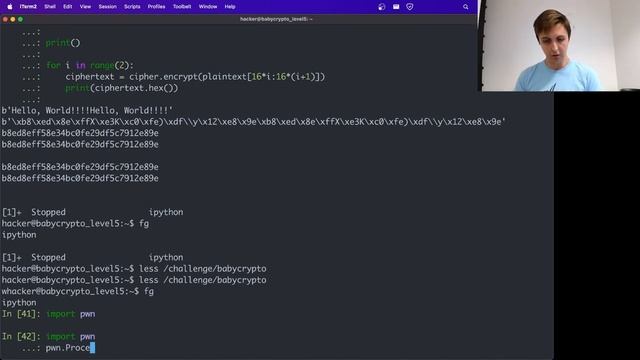Viewport: 640px width, 360px height.
Task: Click the b'\xb8\xed ciphertext bytes output line
Action: click(253, 122)
